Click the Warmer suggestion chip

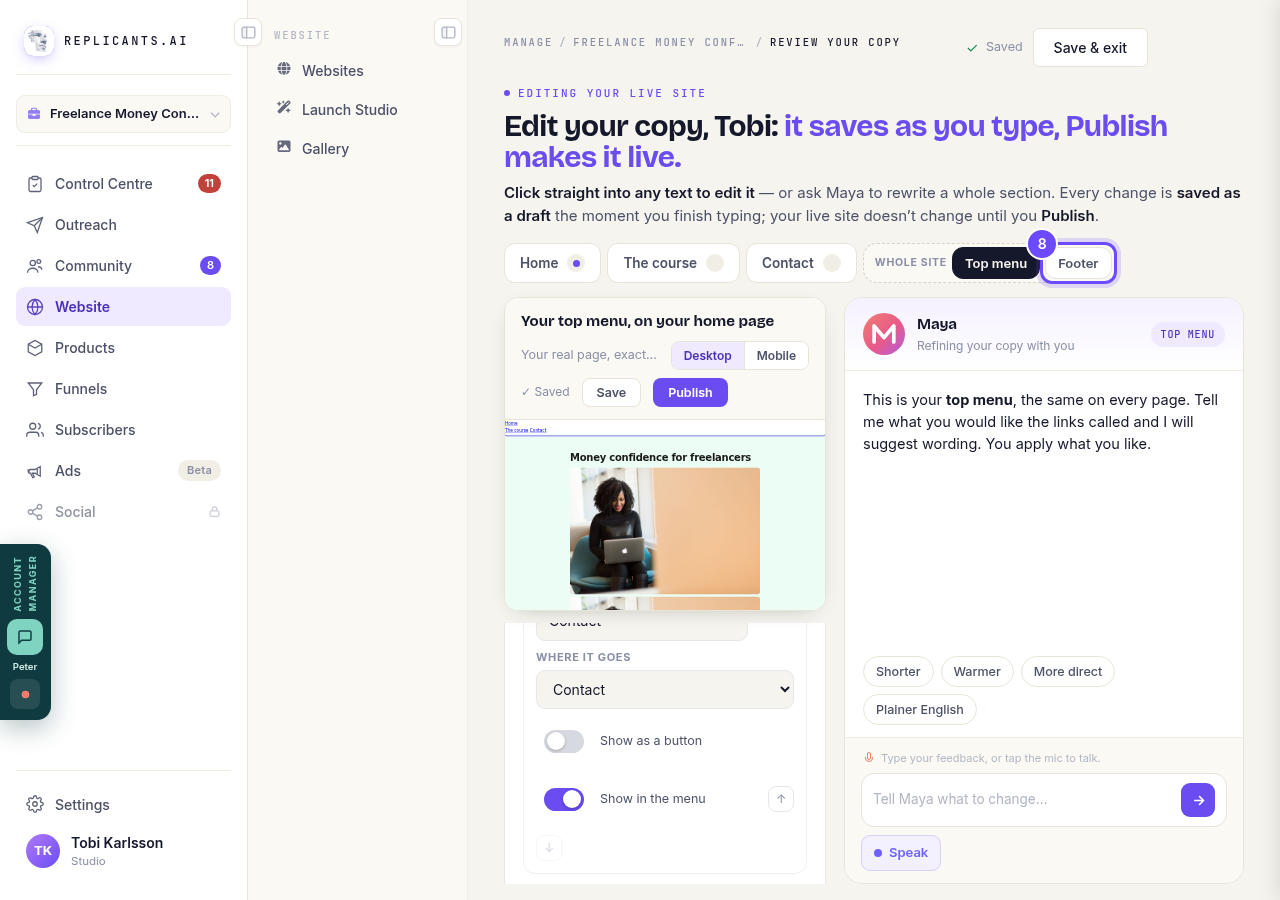977,672
